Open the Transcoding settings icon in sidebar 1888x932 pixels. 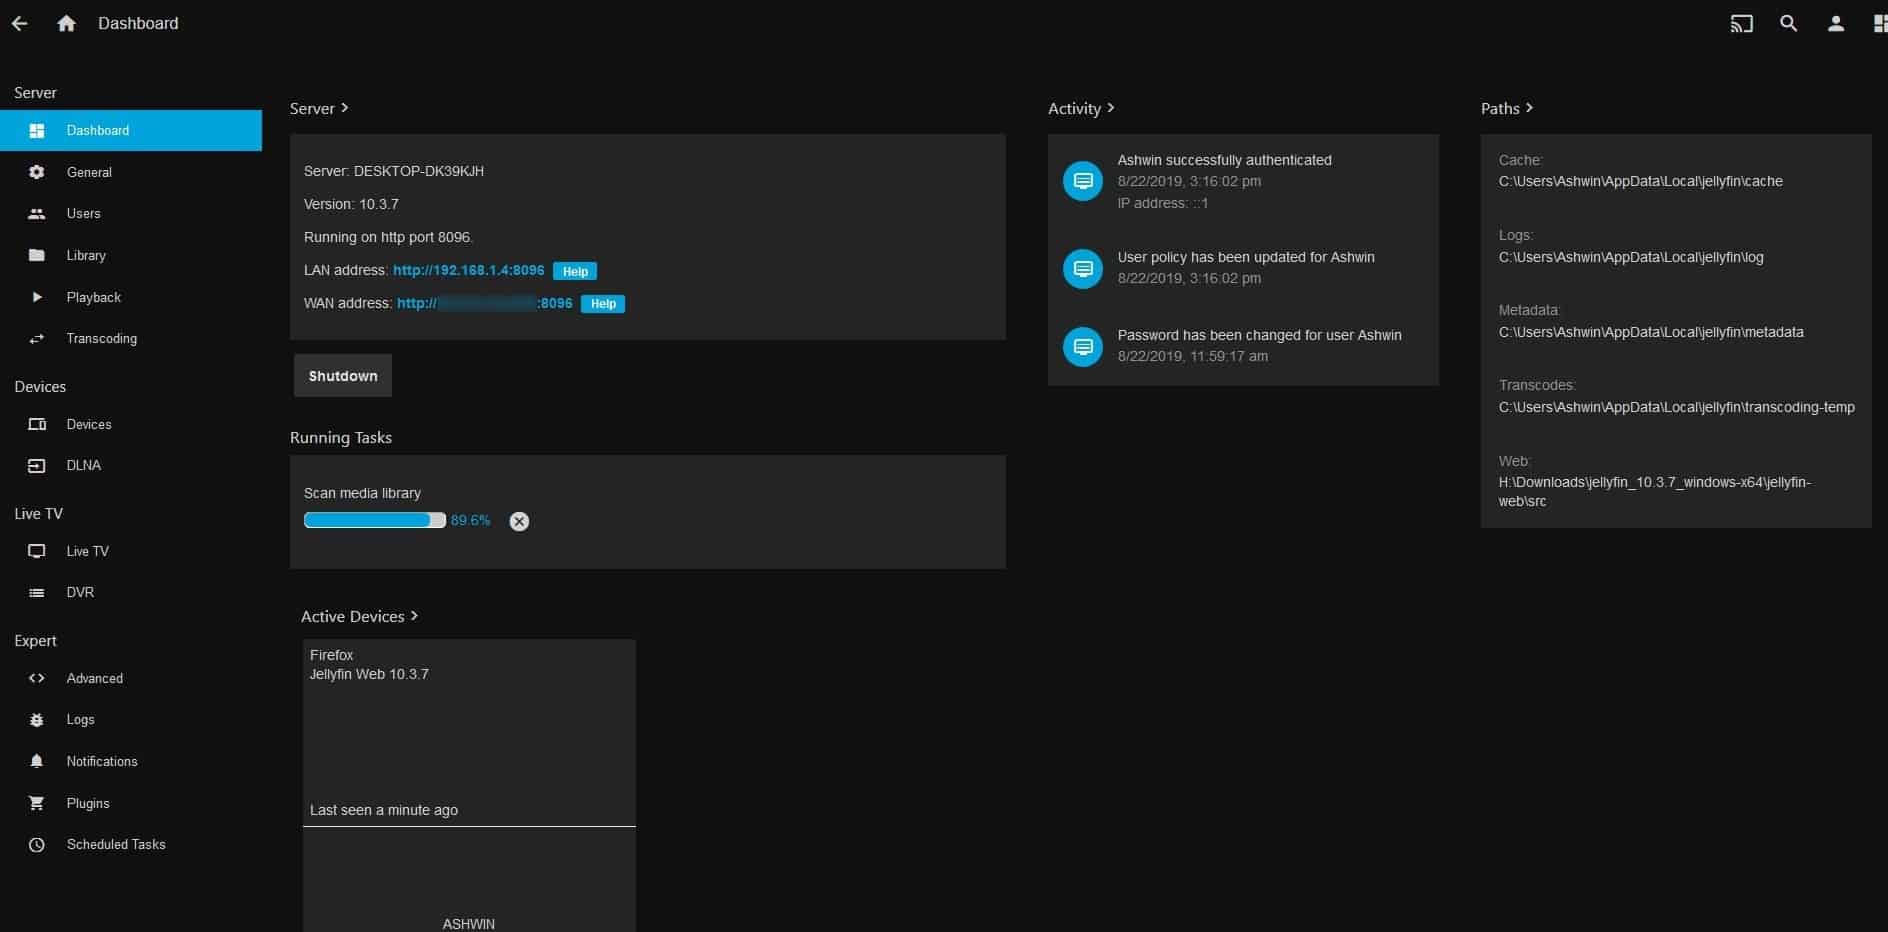37,338
